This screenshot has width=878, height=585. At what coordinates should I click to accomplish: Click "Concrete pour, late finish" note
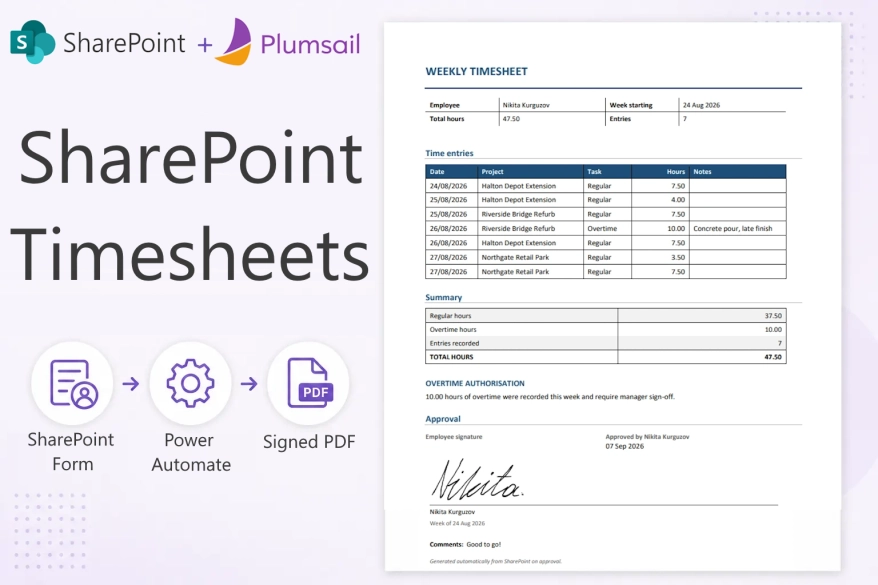(x=732, y=228)
